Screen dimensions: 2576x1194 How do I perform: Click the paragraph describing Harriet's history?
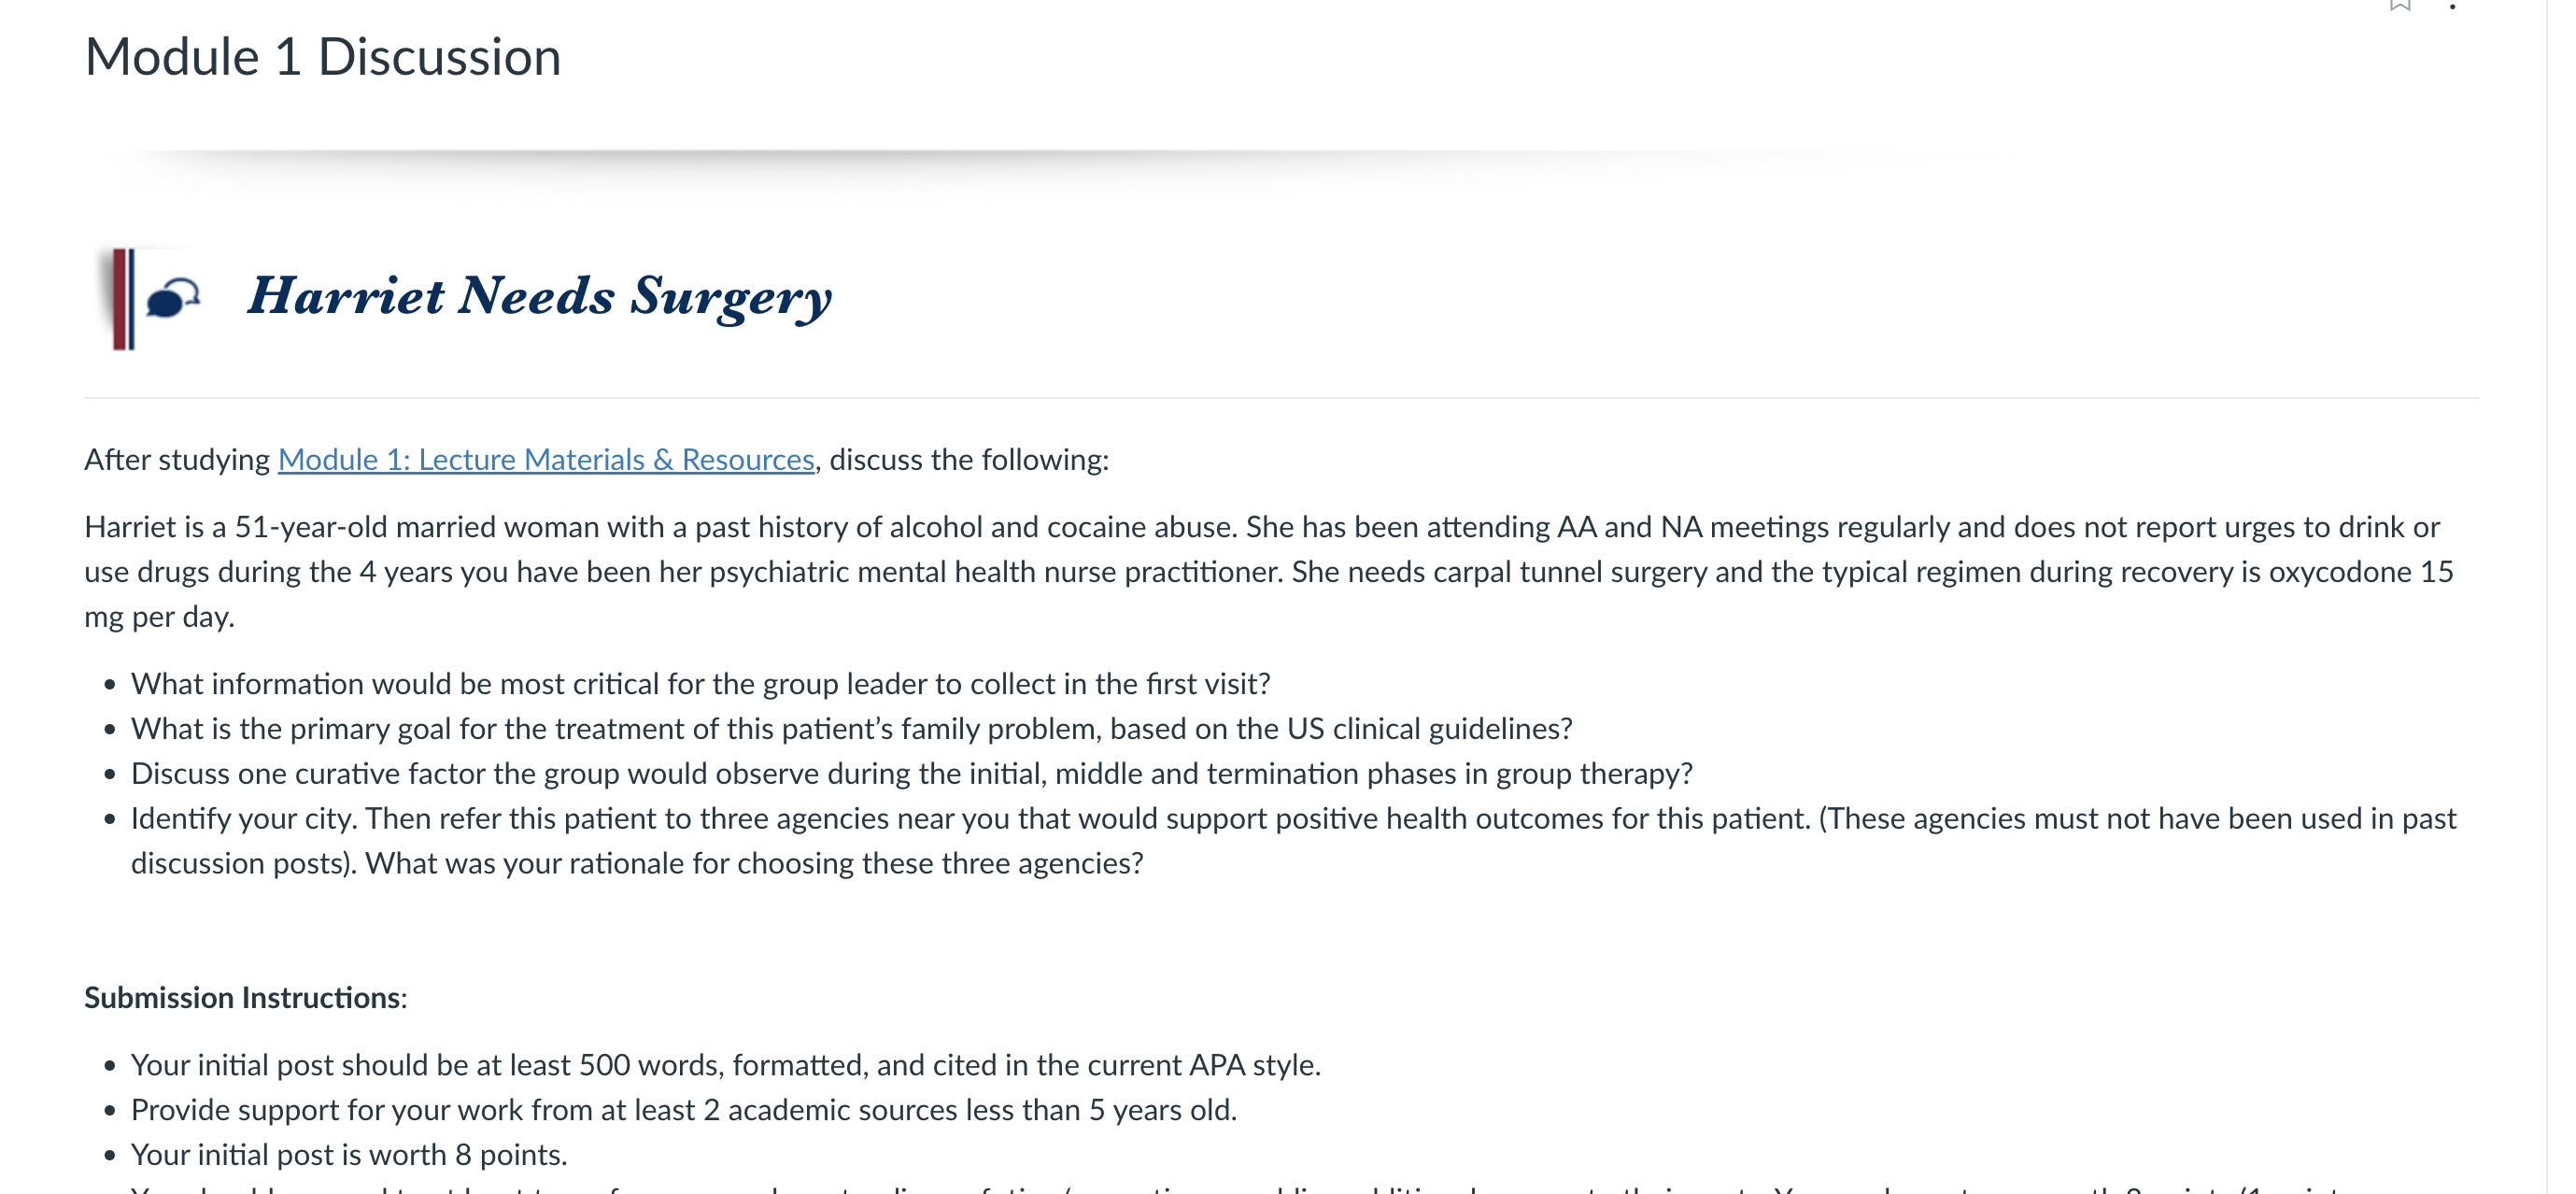1269,571
